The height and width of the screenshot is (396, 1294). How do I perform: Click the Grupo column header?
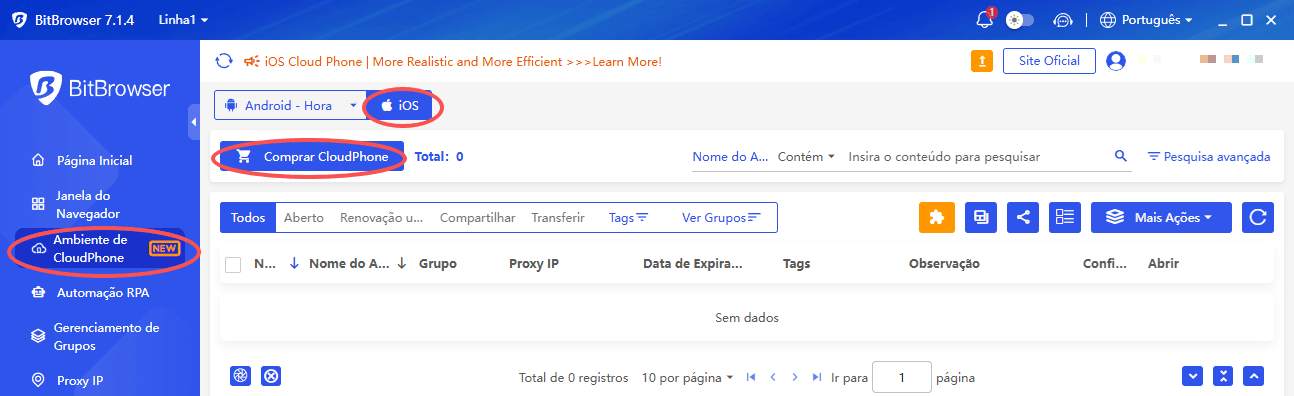[438, 264]
